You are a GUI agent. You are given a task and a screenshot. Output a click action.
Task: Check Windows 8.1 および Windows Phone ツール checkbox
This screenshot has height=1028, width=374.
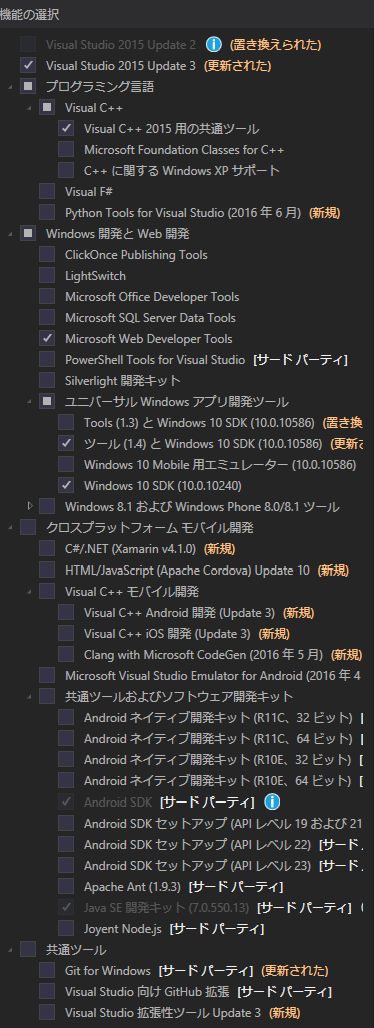click(47, 506)
